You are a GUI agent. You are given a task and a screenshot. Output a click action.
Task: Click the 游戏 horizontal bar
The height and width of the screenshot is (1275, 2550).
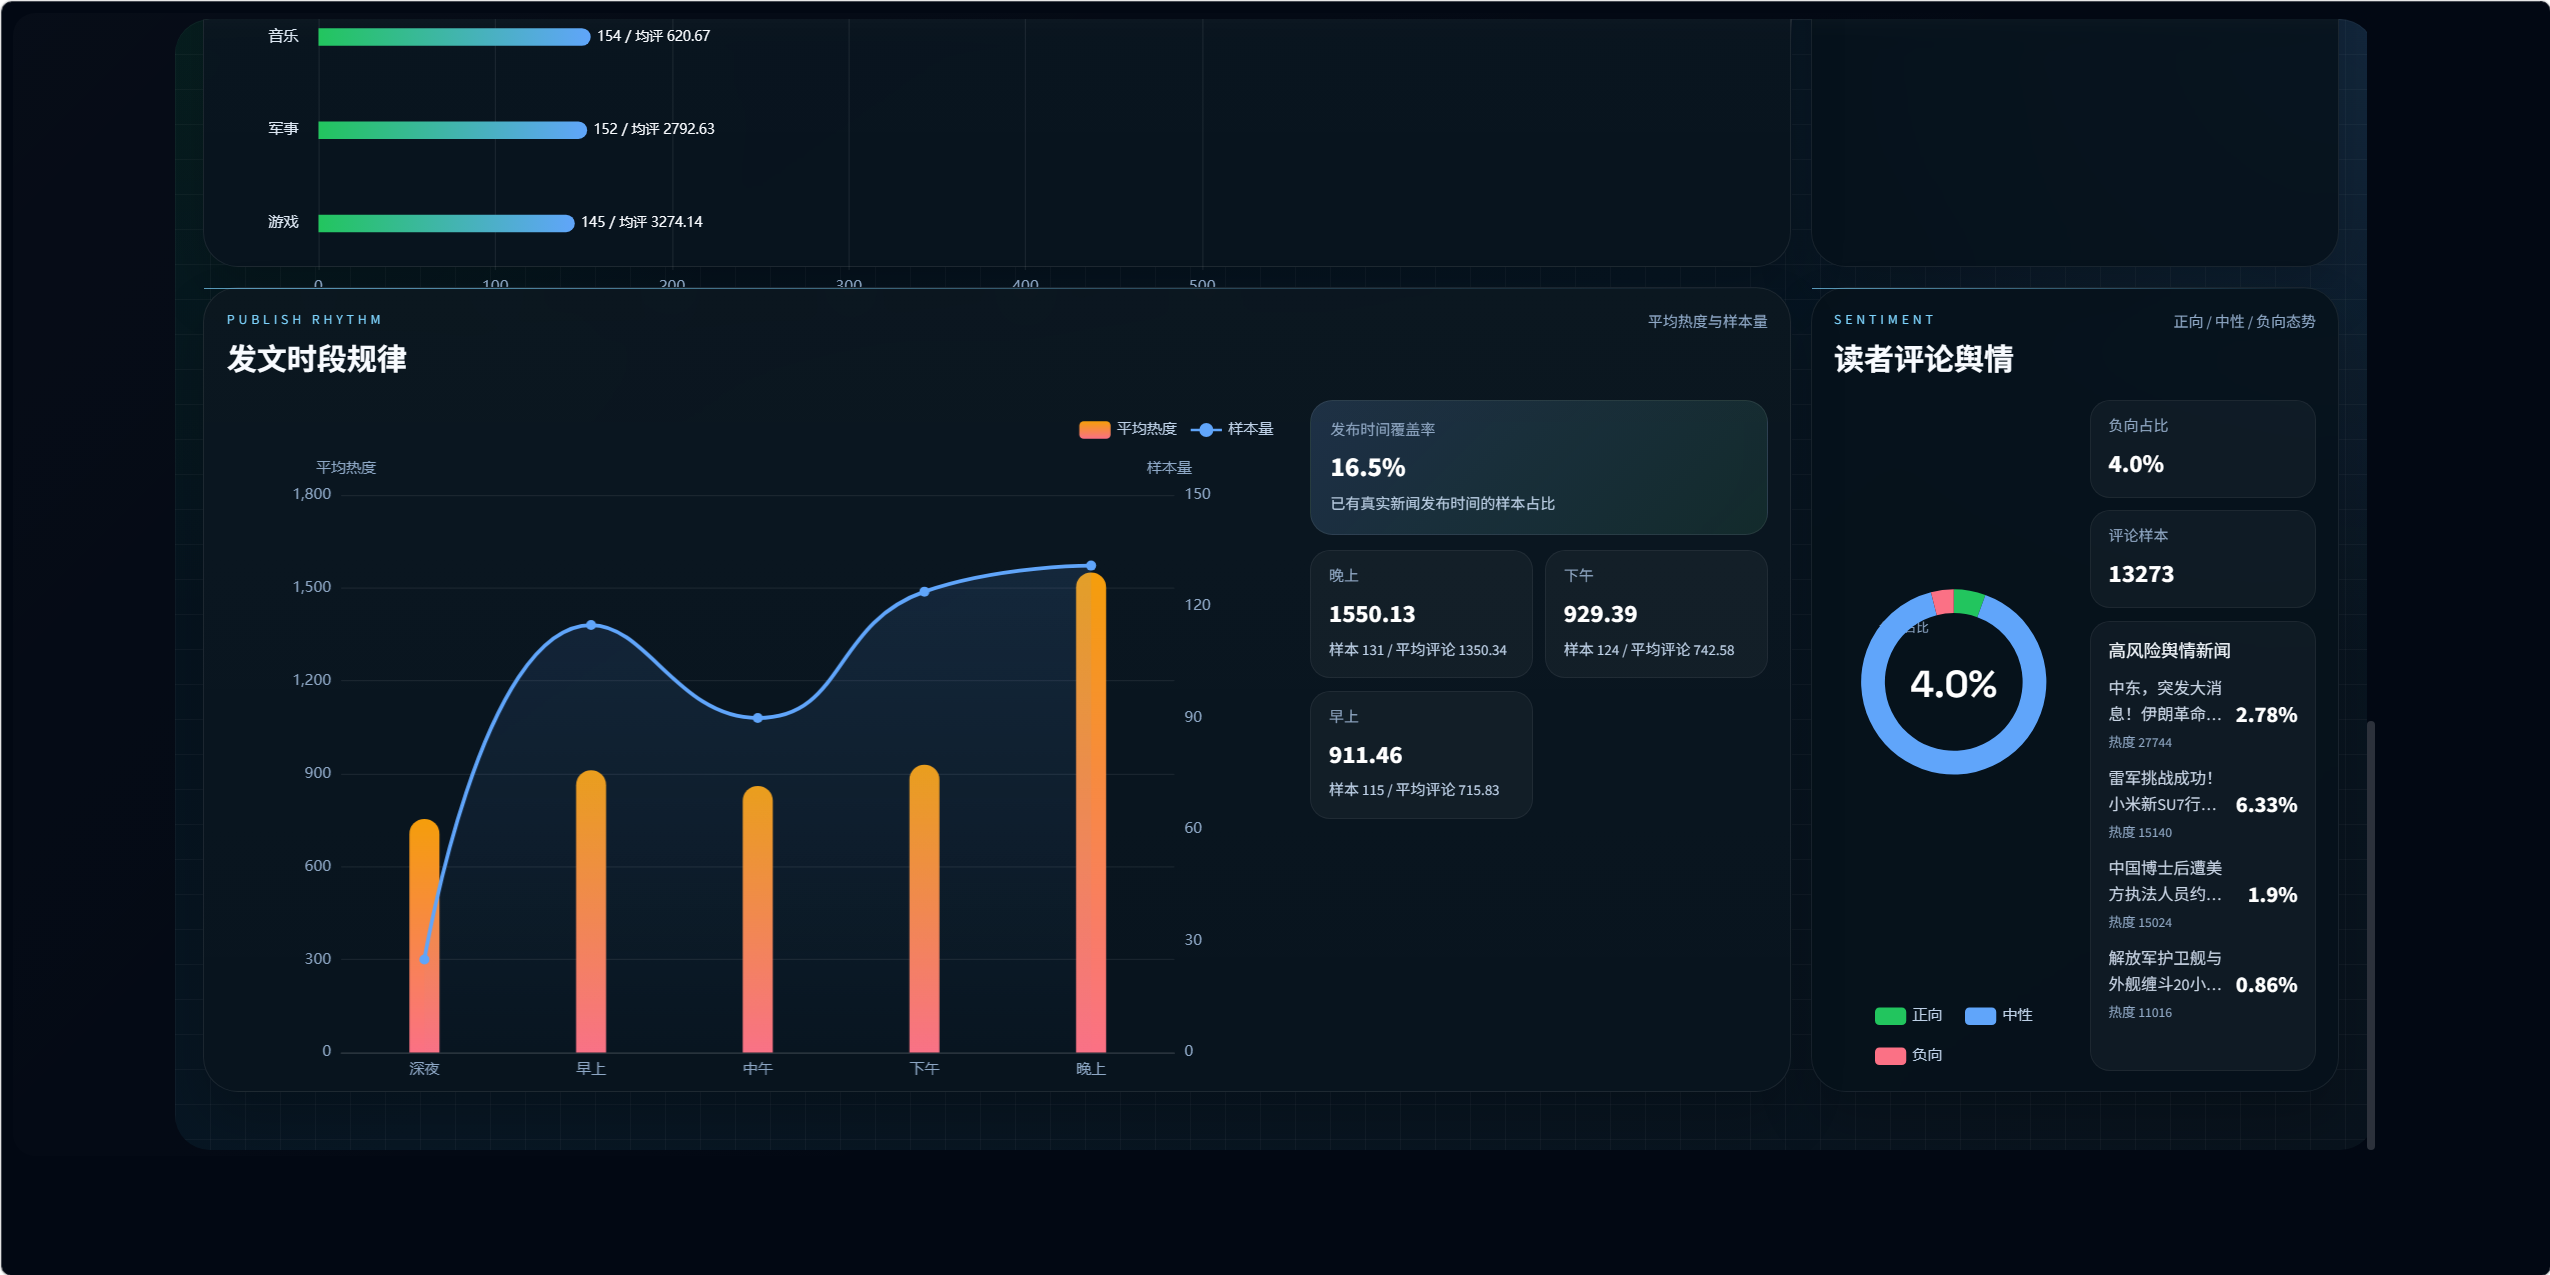point(446,223)
